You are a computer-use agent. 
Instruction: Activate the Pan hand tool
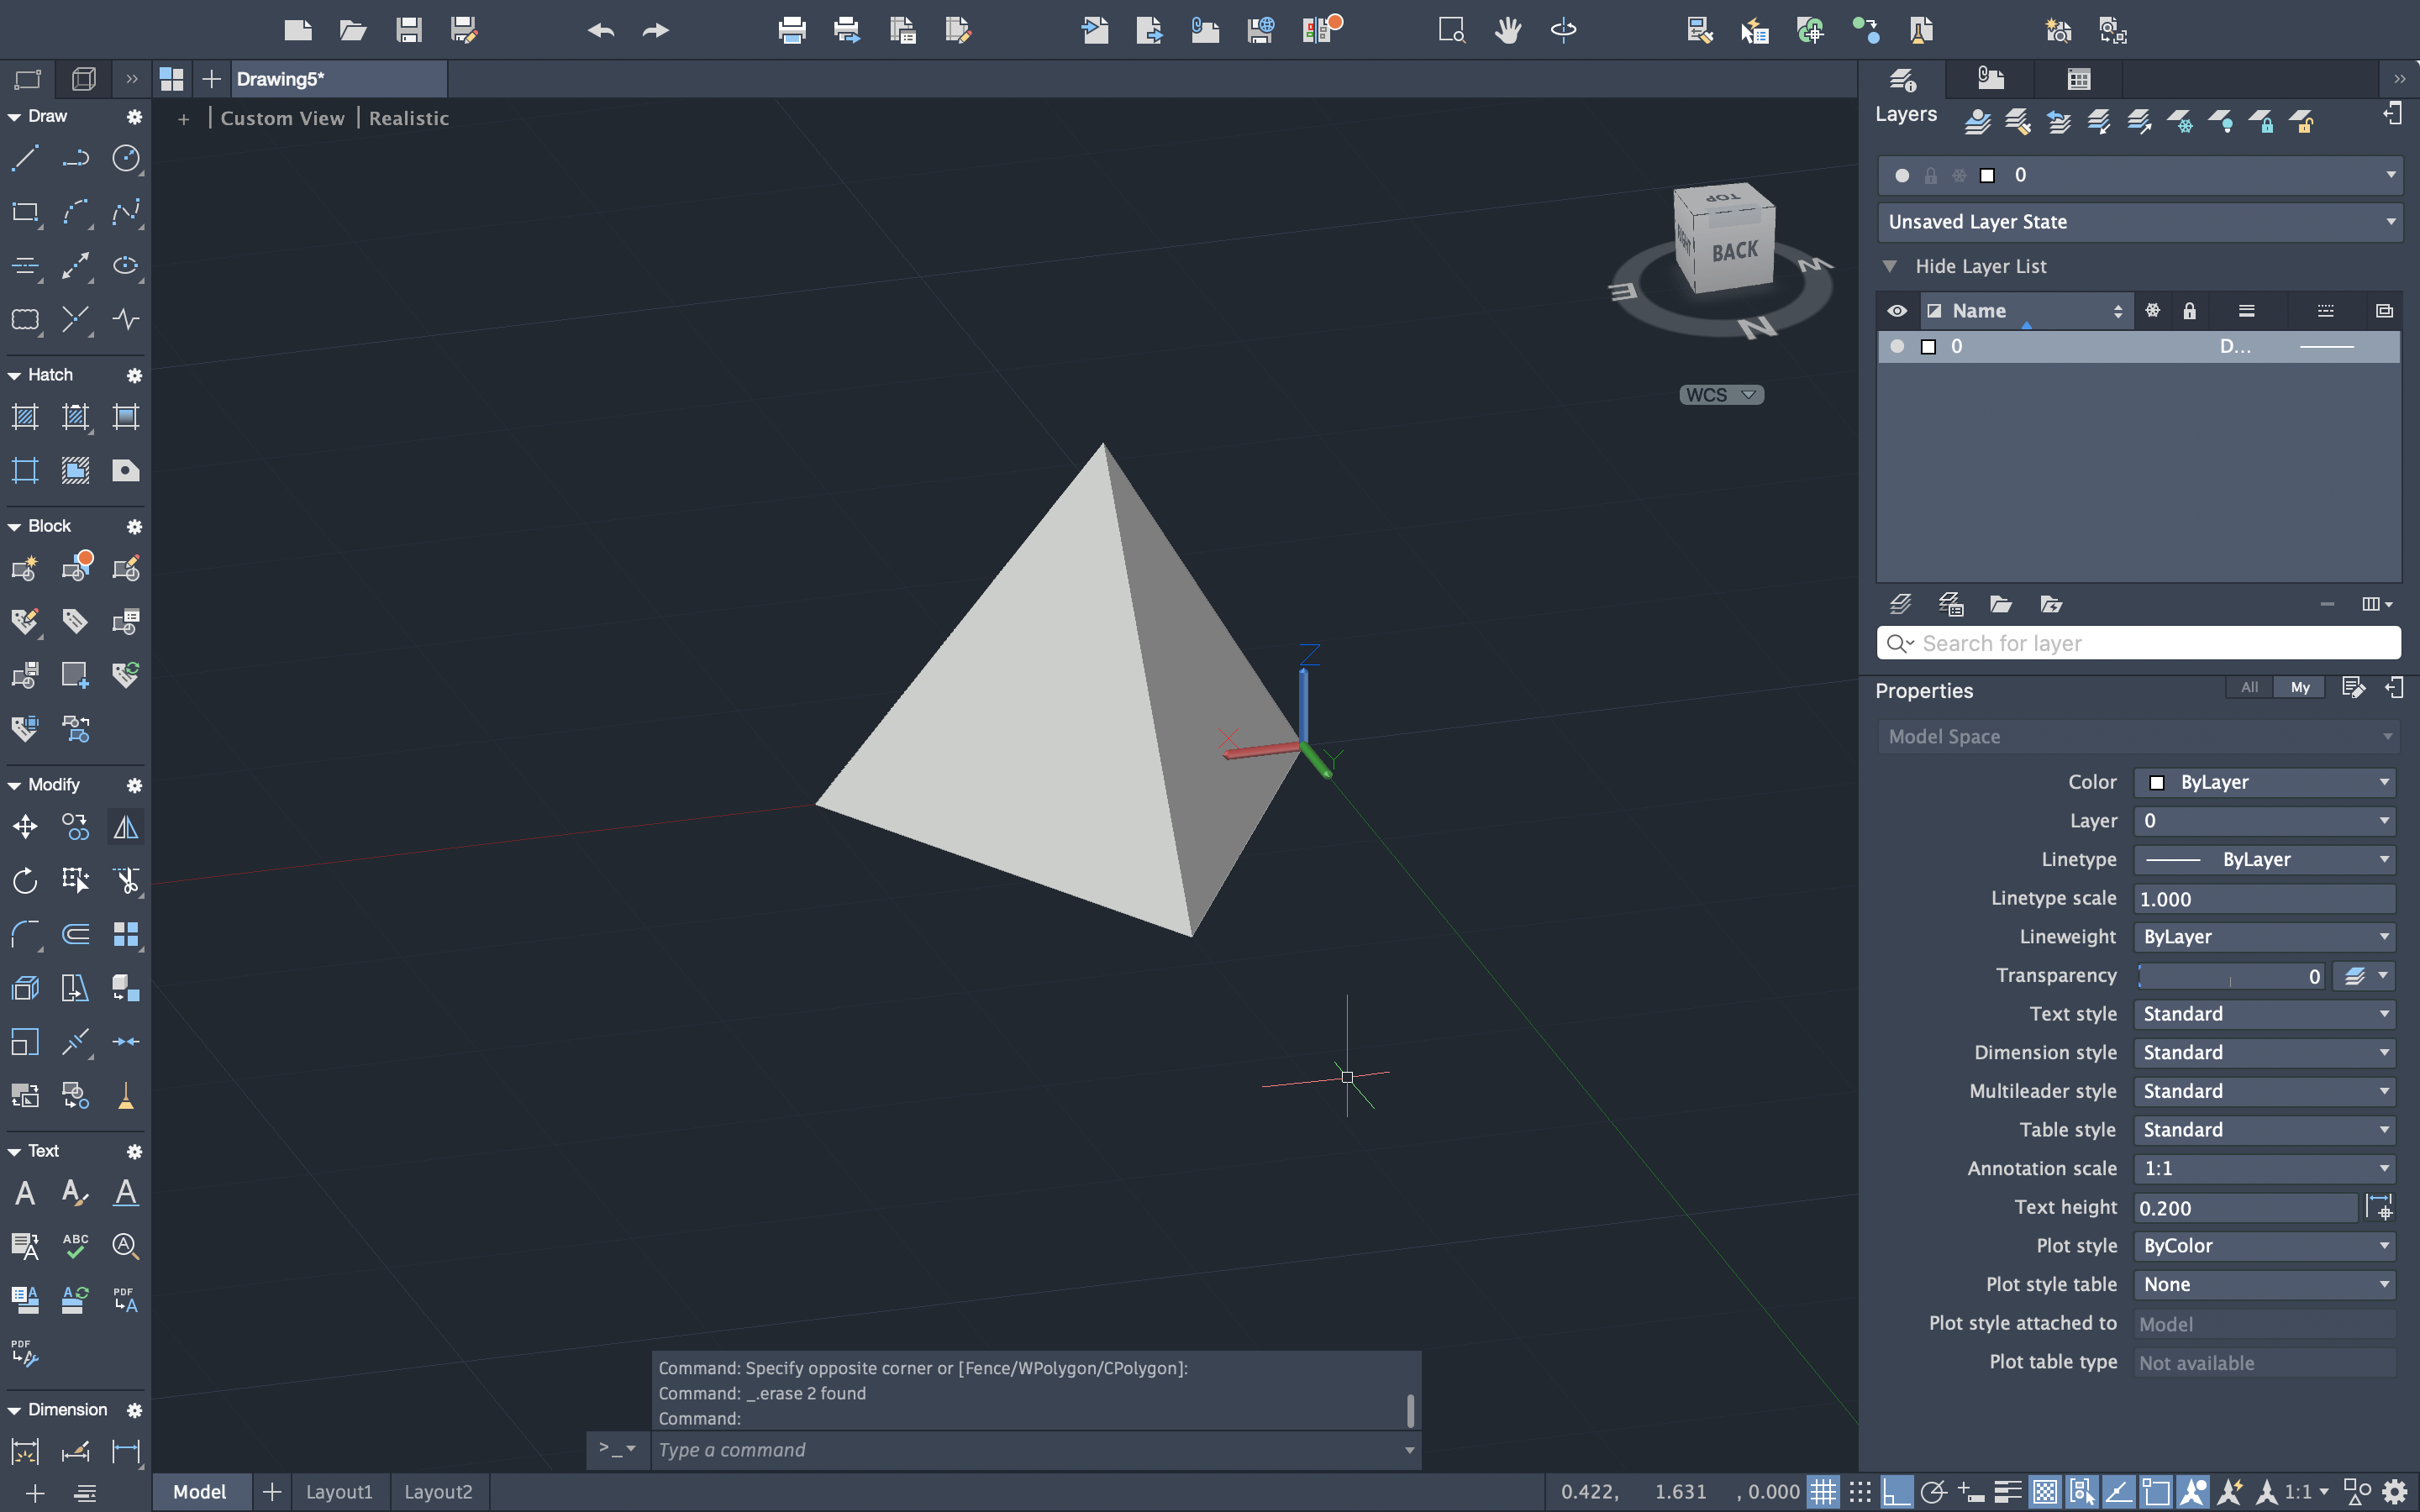1508,30
